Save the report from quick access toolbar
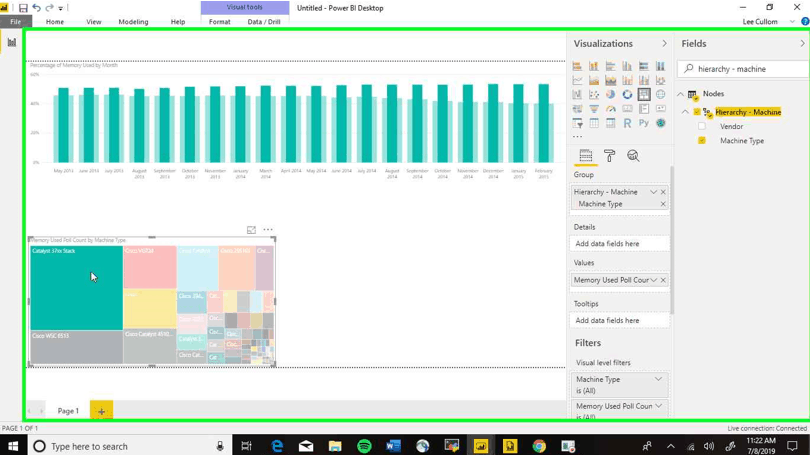 pos(23,8)
